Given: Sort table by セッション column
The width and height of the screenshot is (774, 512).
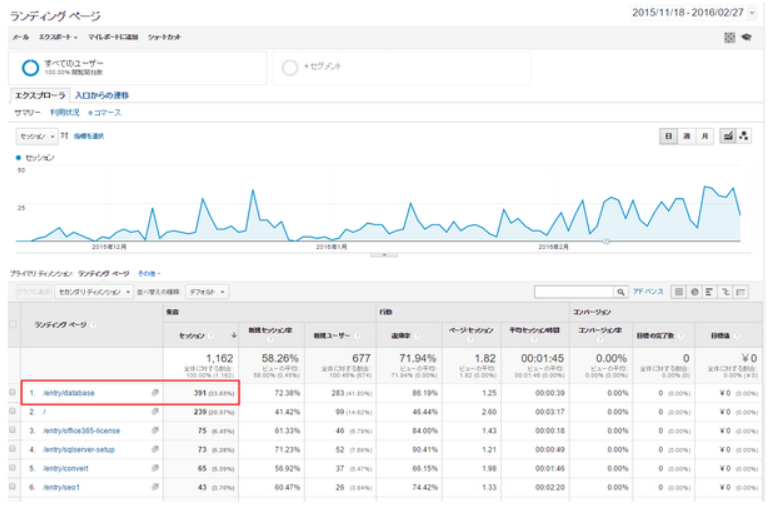Looking at the screenshot, I should (192, 336).
